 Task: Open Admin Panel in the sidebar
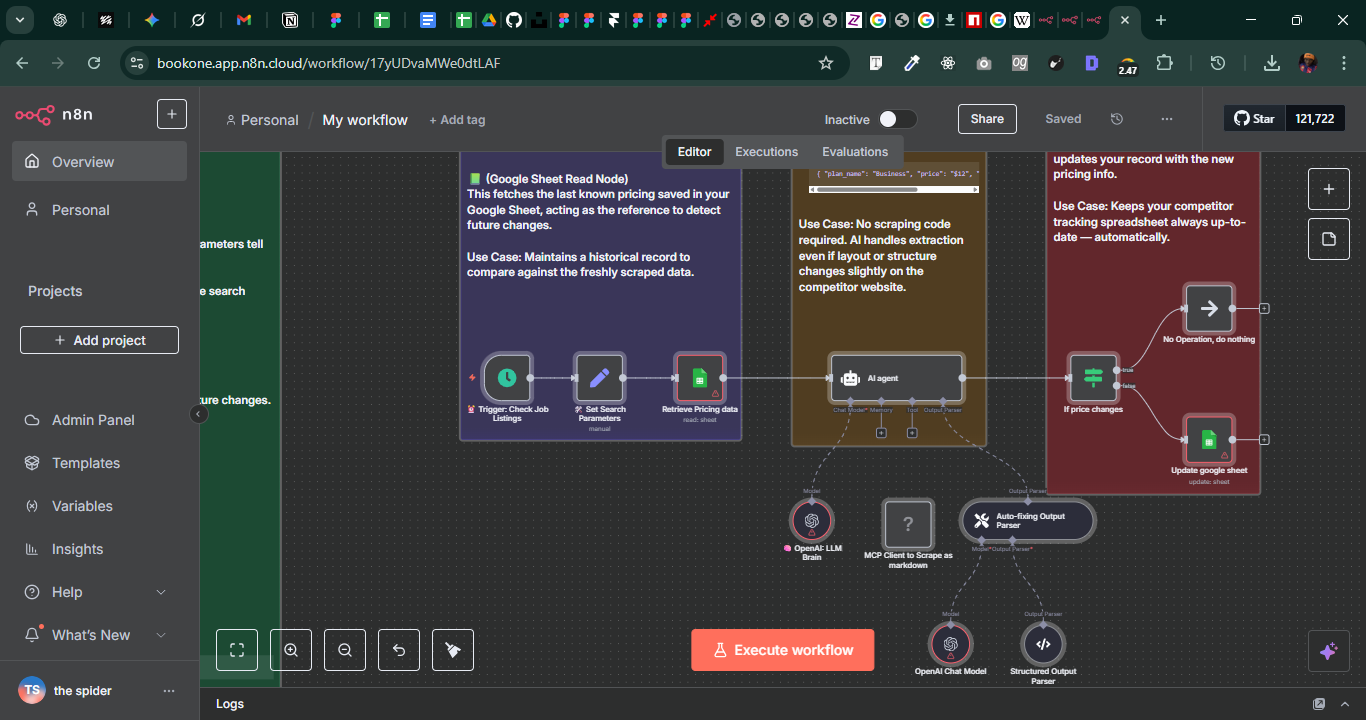99,420
